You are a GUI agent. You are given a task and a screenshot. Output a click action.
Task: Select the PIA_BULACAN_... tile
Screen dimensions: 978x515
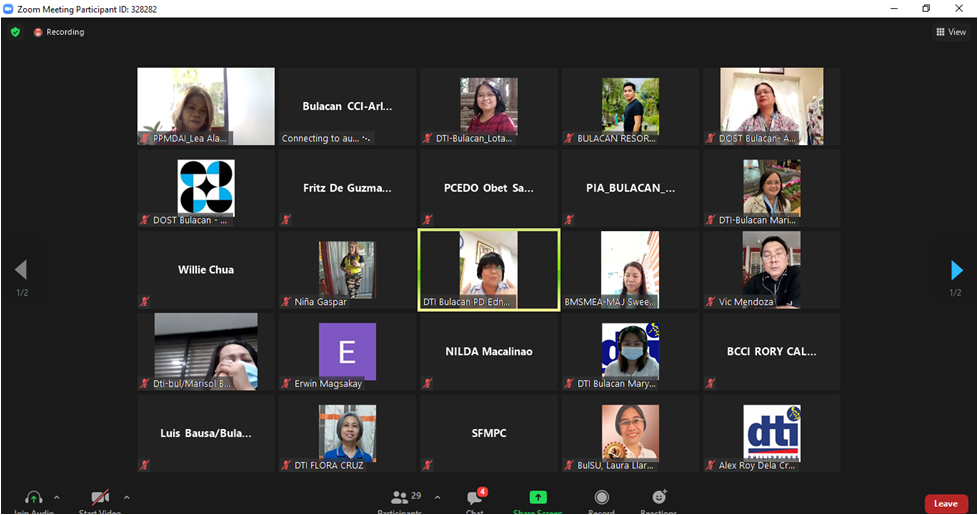pyautogui.click(x=631, y=188)
